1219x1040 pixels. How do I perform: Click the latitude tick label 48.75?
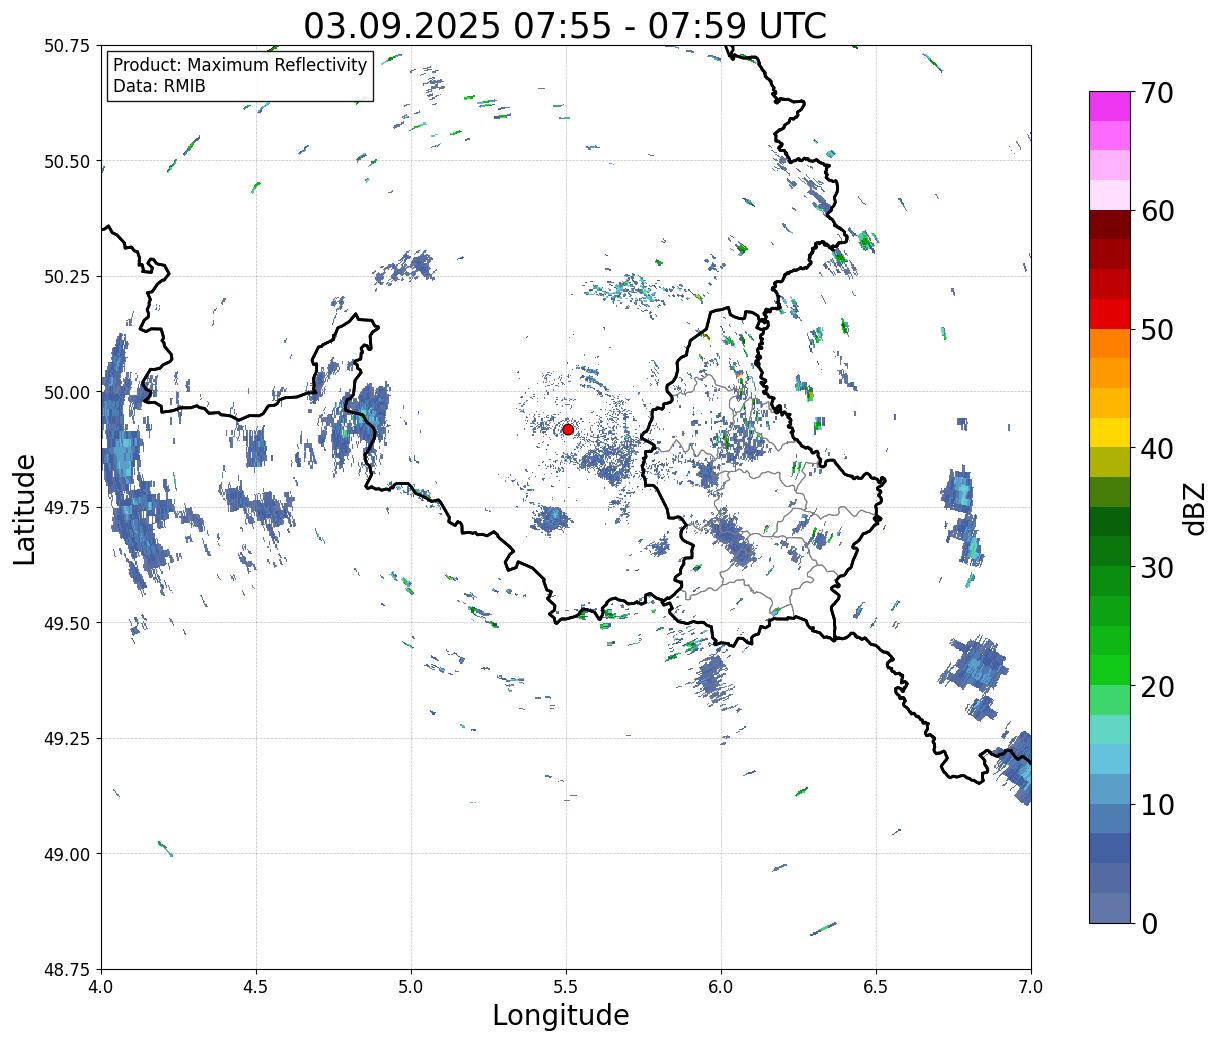[x=66, y=969]
